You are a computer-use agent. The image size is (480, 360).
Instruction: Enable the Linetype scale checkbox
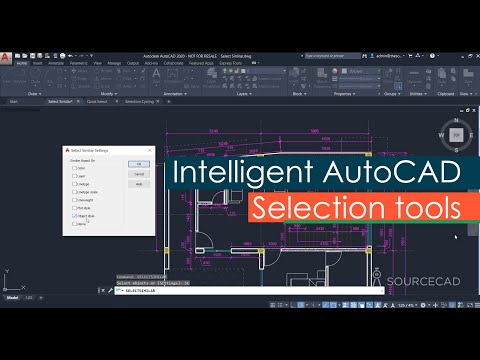point(75,192)
